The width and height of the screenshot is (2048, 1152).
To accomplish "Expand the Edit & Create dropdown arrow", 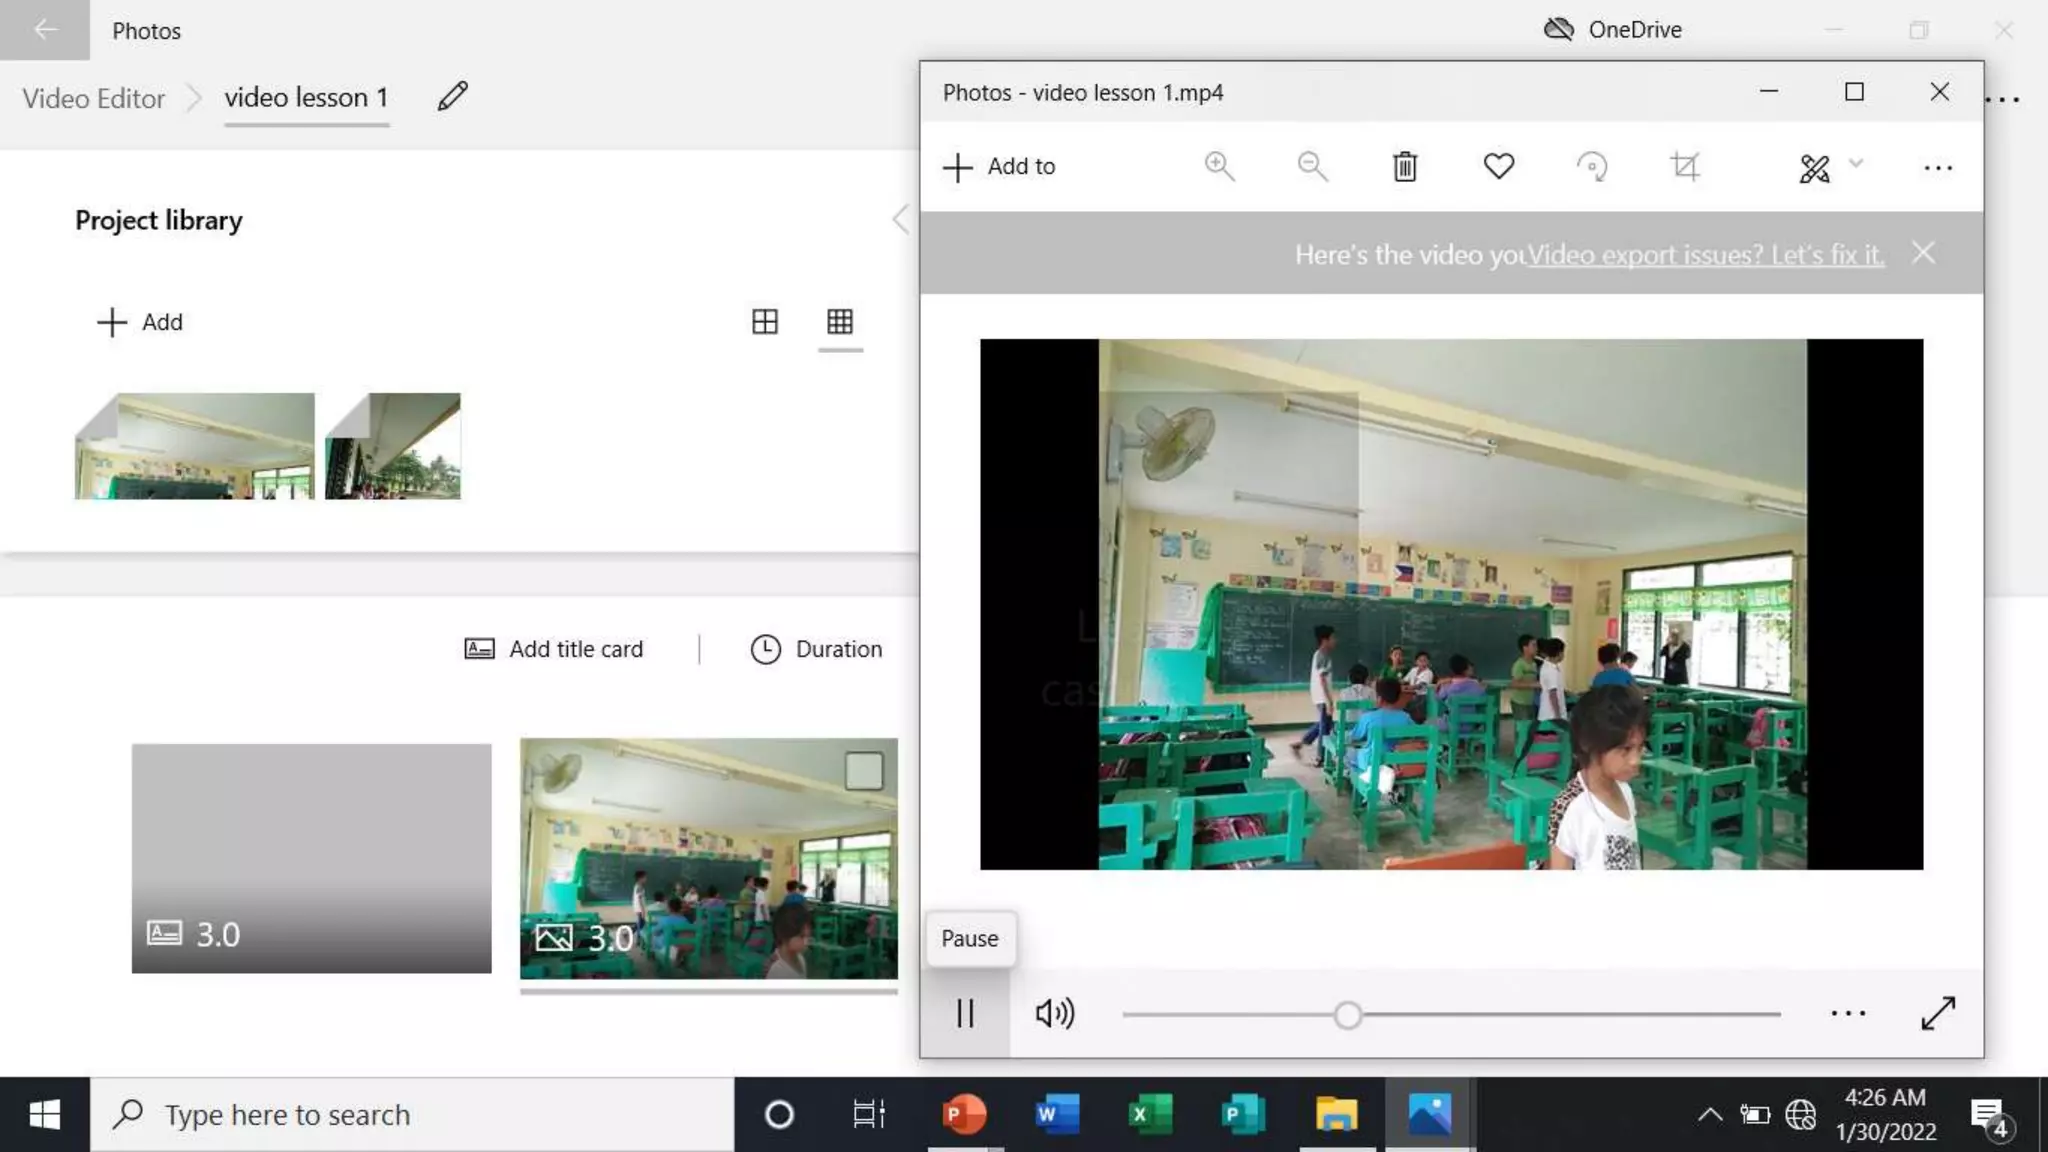I will click(x=1856, y=164).
